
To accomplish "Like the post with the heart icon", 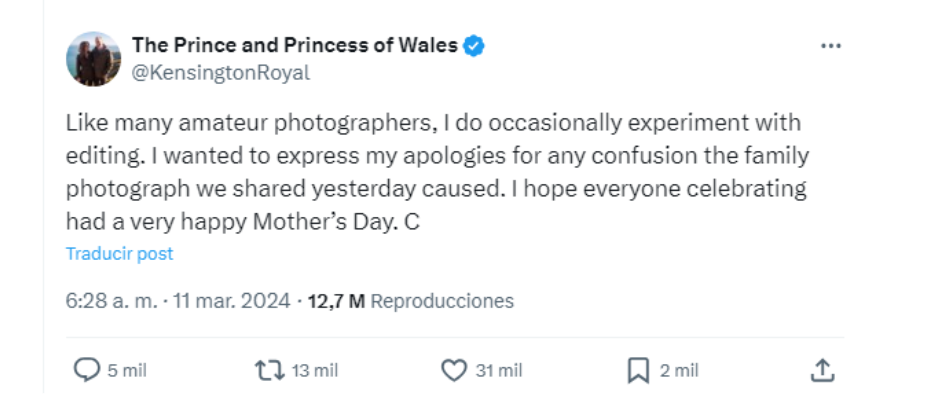I will [455, 370].
